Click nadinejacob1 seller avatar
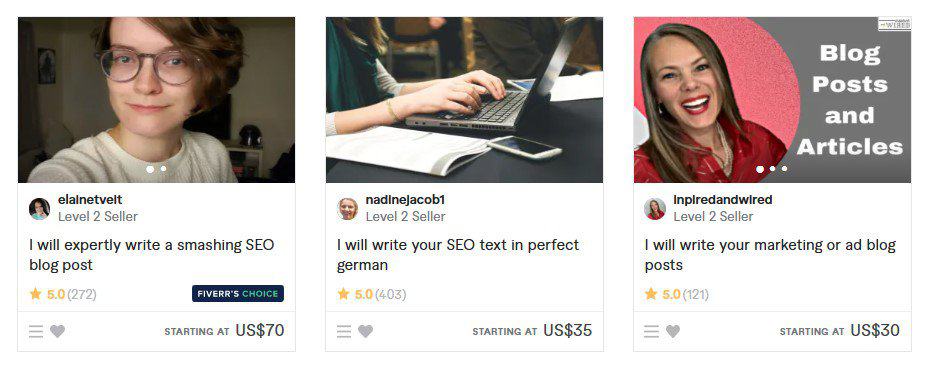Image resolution: width=936 pixels, height=369 pixels. click(347, 209)
